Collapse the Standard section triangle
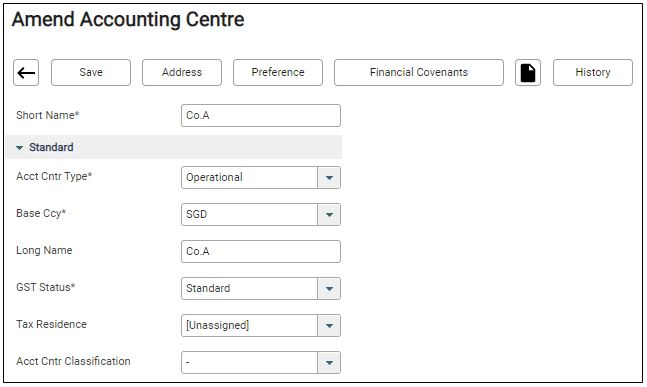 coord(19,148)
